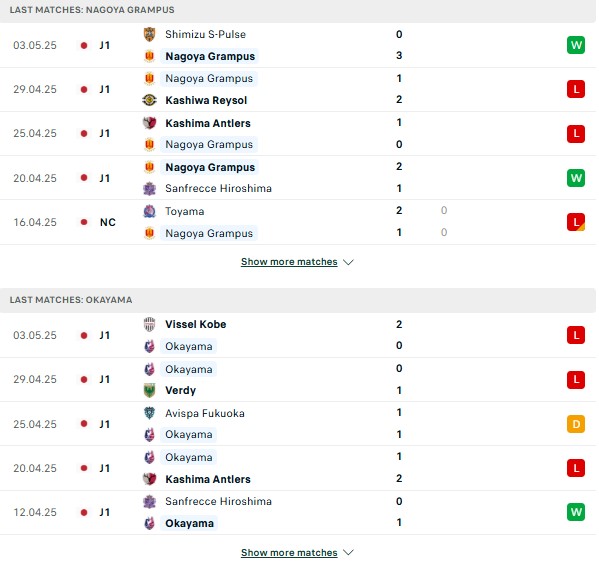The width and height of the screenshot is (599, 573).
Task: Click the L badge with orange corner for Toyama match
Action: tap(576, 222)
